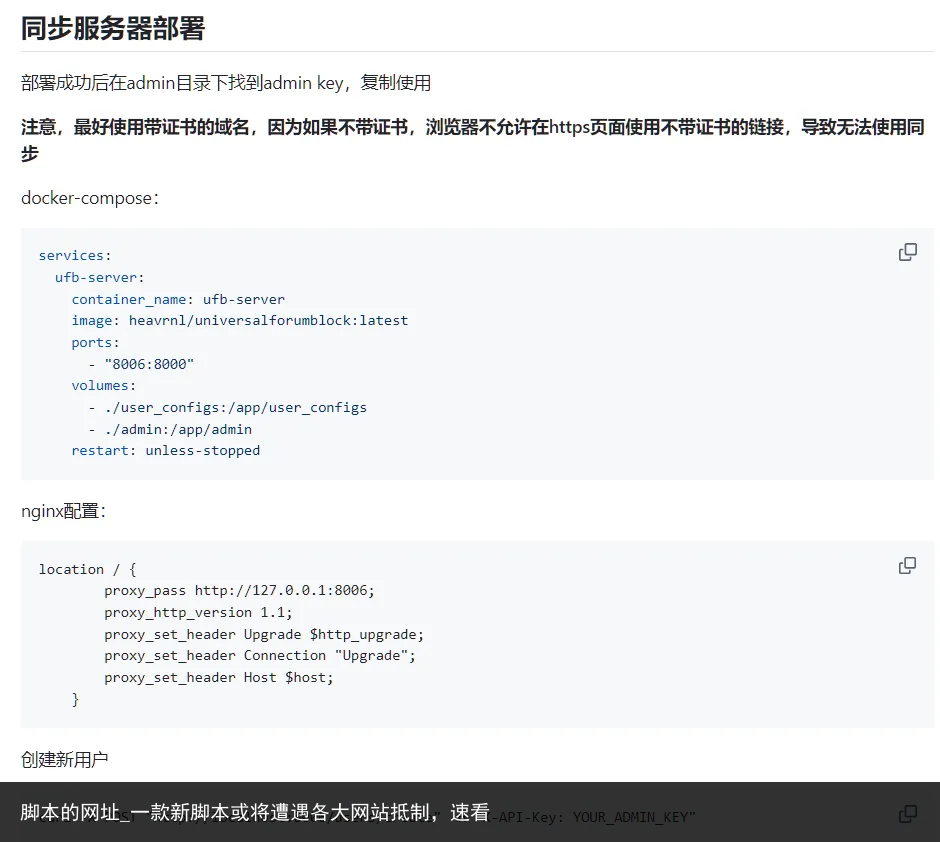940x842 pixels.
Task: Click the 创建新用户 label text
Action: [x=65, y=760]
